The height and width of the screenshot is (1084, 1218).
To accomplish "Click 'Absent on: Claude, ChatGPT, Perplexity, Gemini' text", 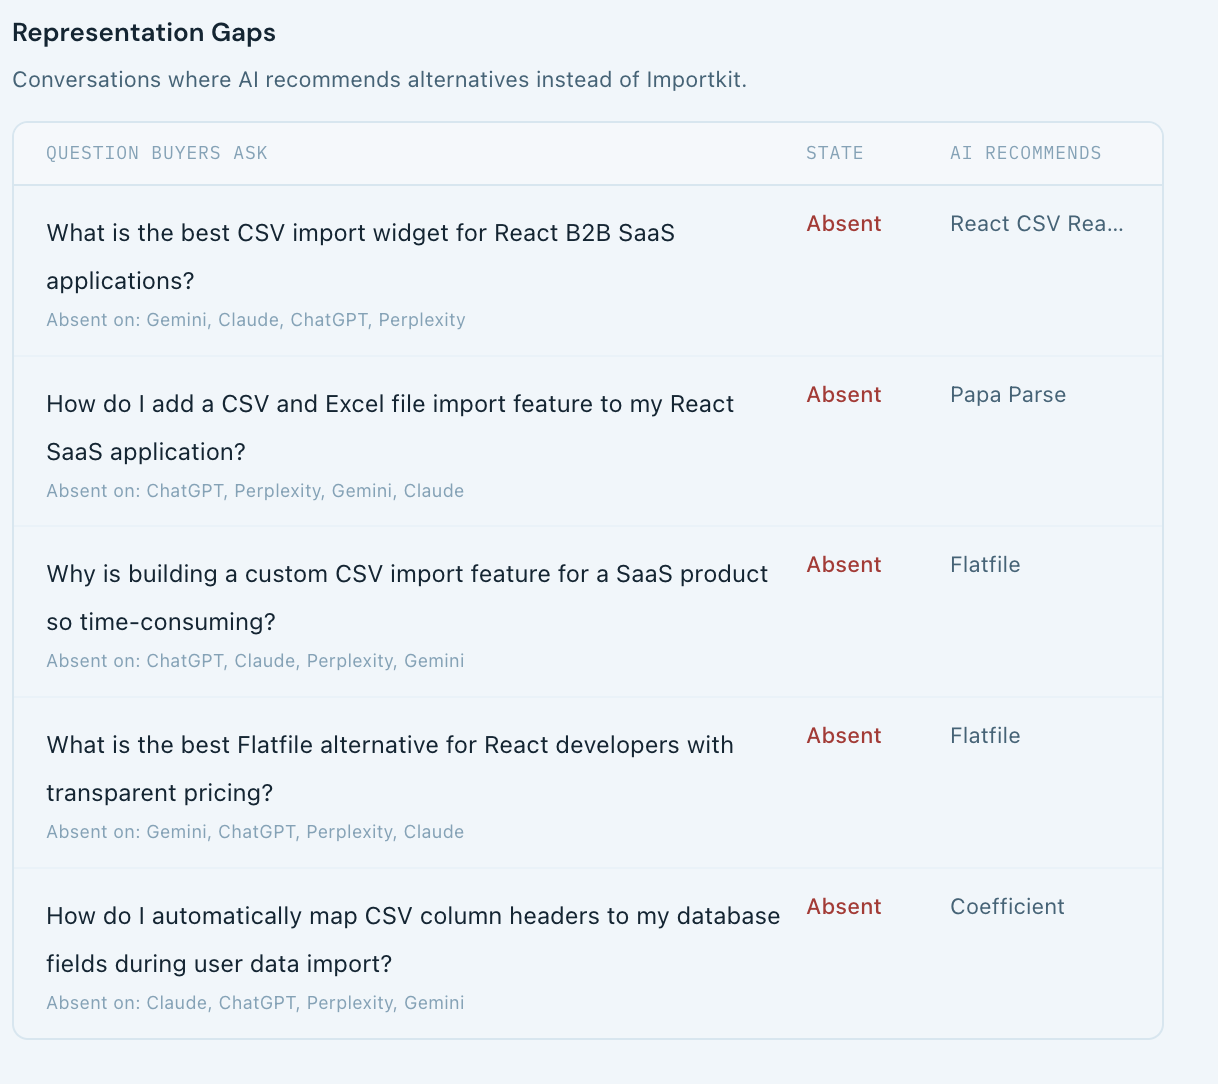I will (x=255, y=1003).
